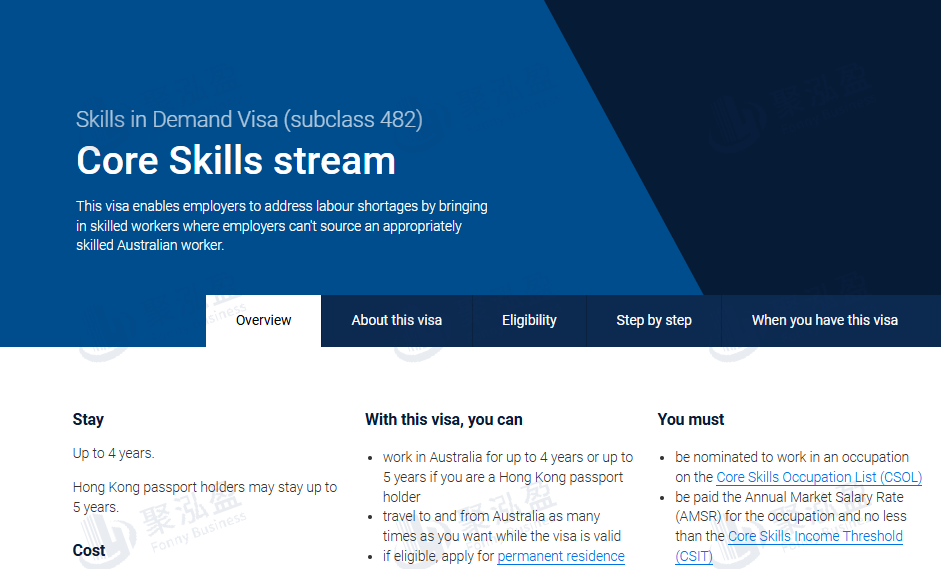Viewport: 941px width, 569px height.
Task: Open the Overview tab
Action: 263,320
